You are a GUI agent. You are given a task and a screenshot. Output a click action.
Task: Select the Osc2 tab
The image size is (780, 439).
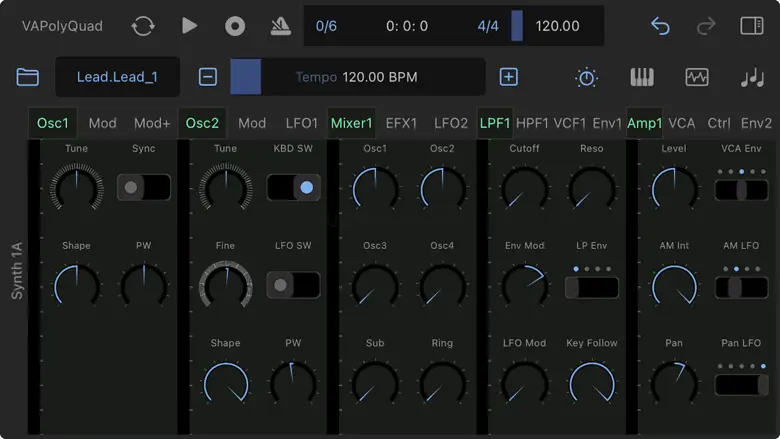click(202, 123)
